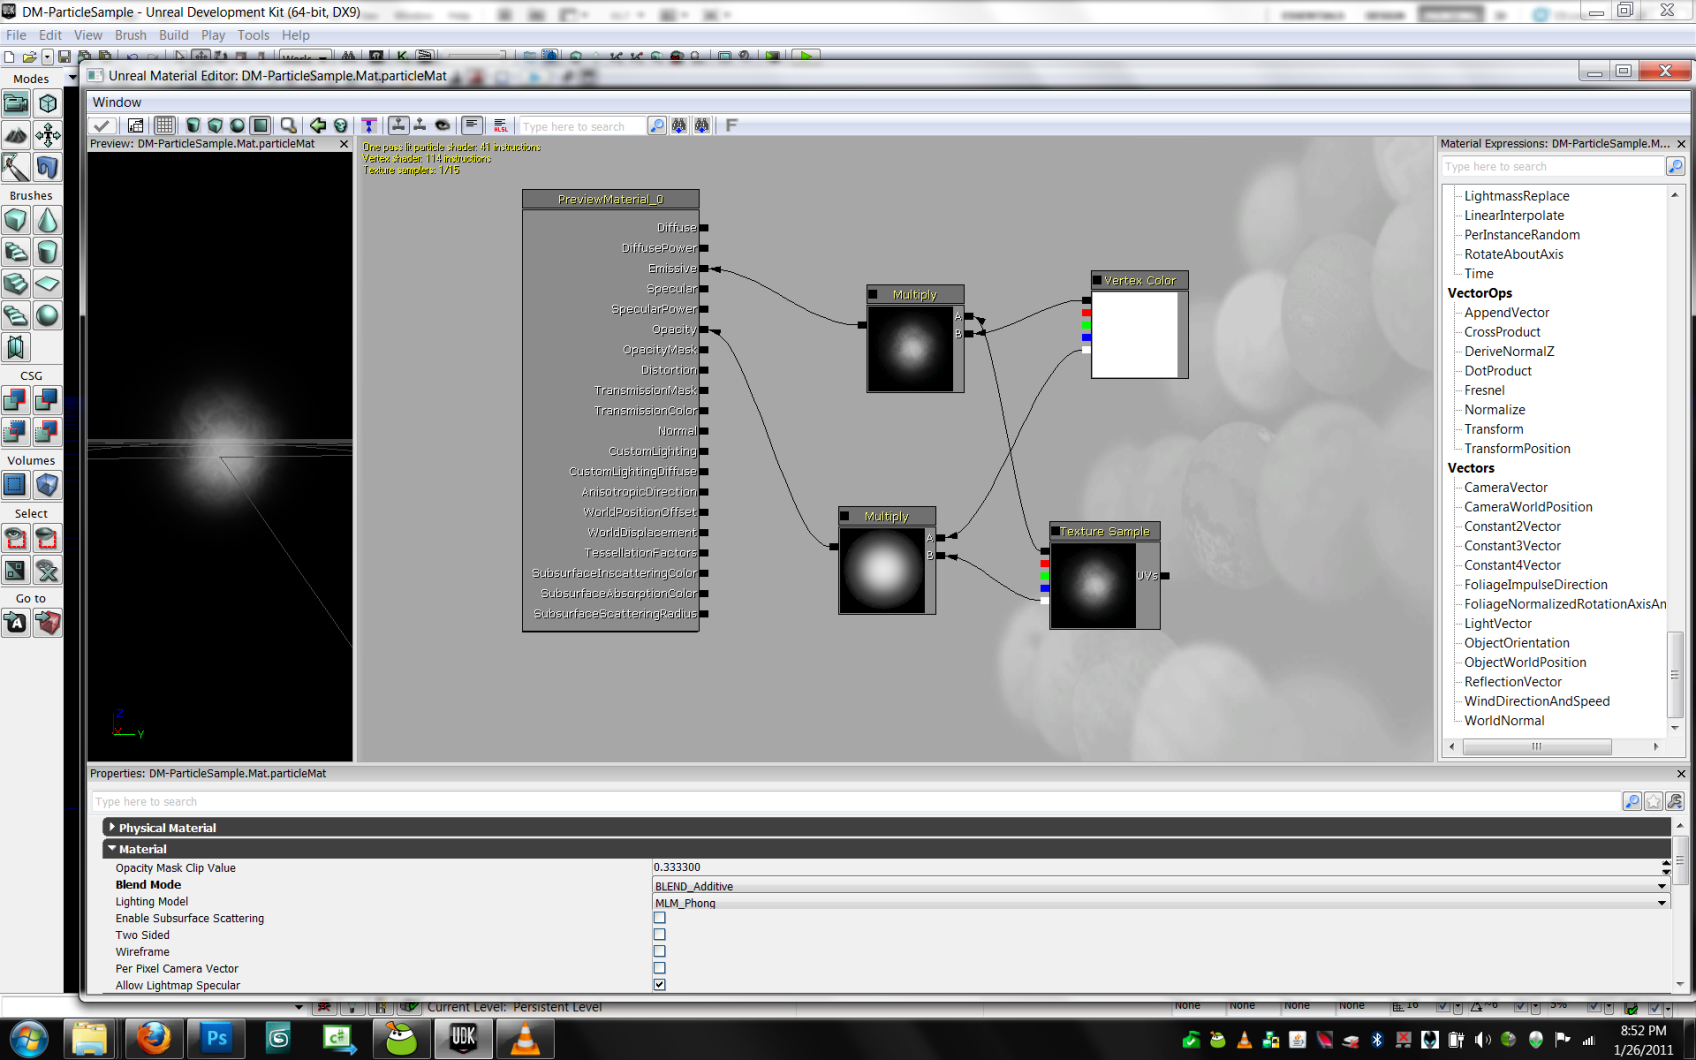Select the cone brush in Brushes
The height and width of the screenshot is (1060, 1696).
[x=47, y=220]
